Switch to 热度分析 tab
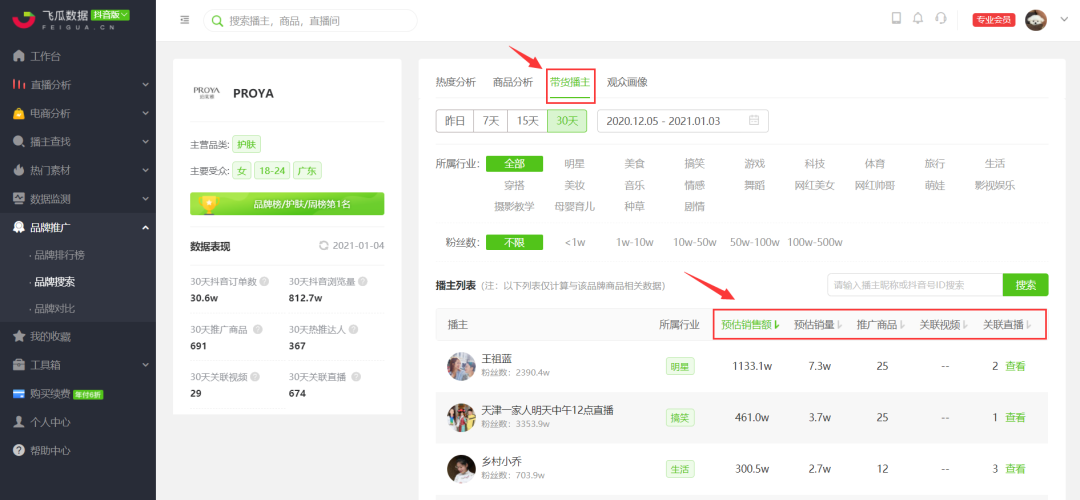Viewport: 1080px width, 500px height. coord(455,82)
